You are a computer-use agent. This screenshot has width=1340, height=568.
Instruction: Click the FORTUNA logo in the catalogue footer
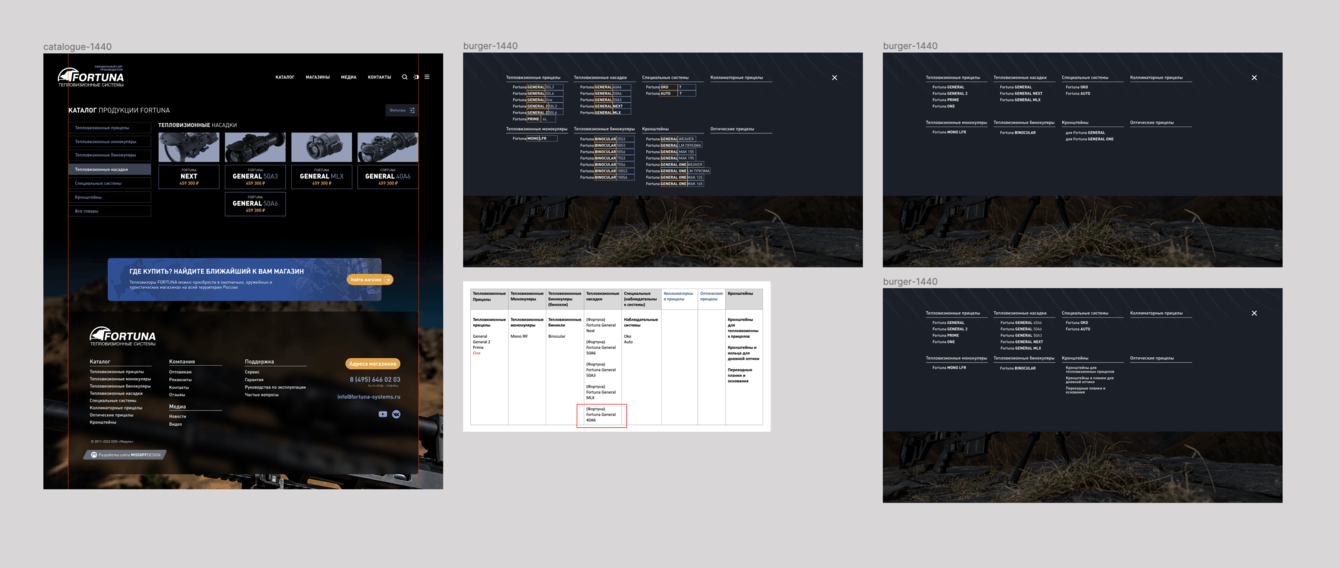click(122, 336)
